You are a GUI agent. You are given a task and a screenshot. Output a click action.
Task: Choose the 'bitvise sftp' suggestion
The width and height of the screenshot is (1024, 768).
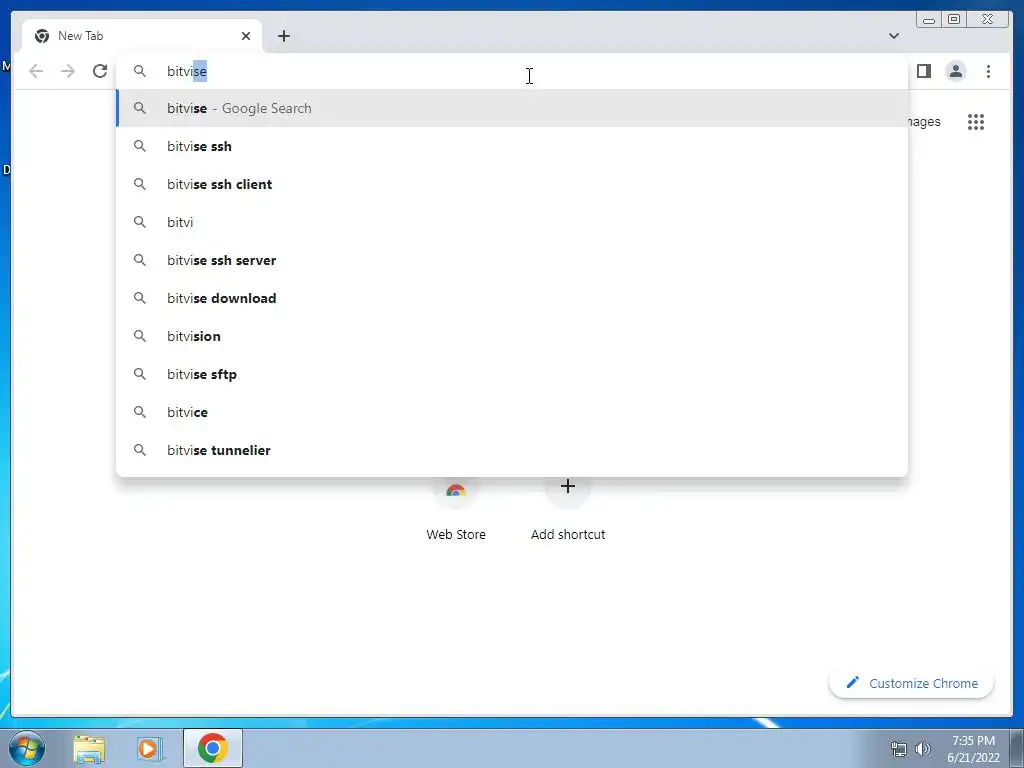(512, 374)
